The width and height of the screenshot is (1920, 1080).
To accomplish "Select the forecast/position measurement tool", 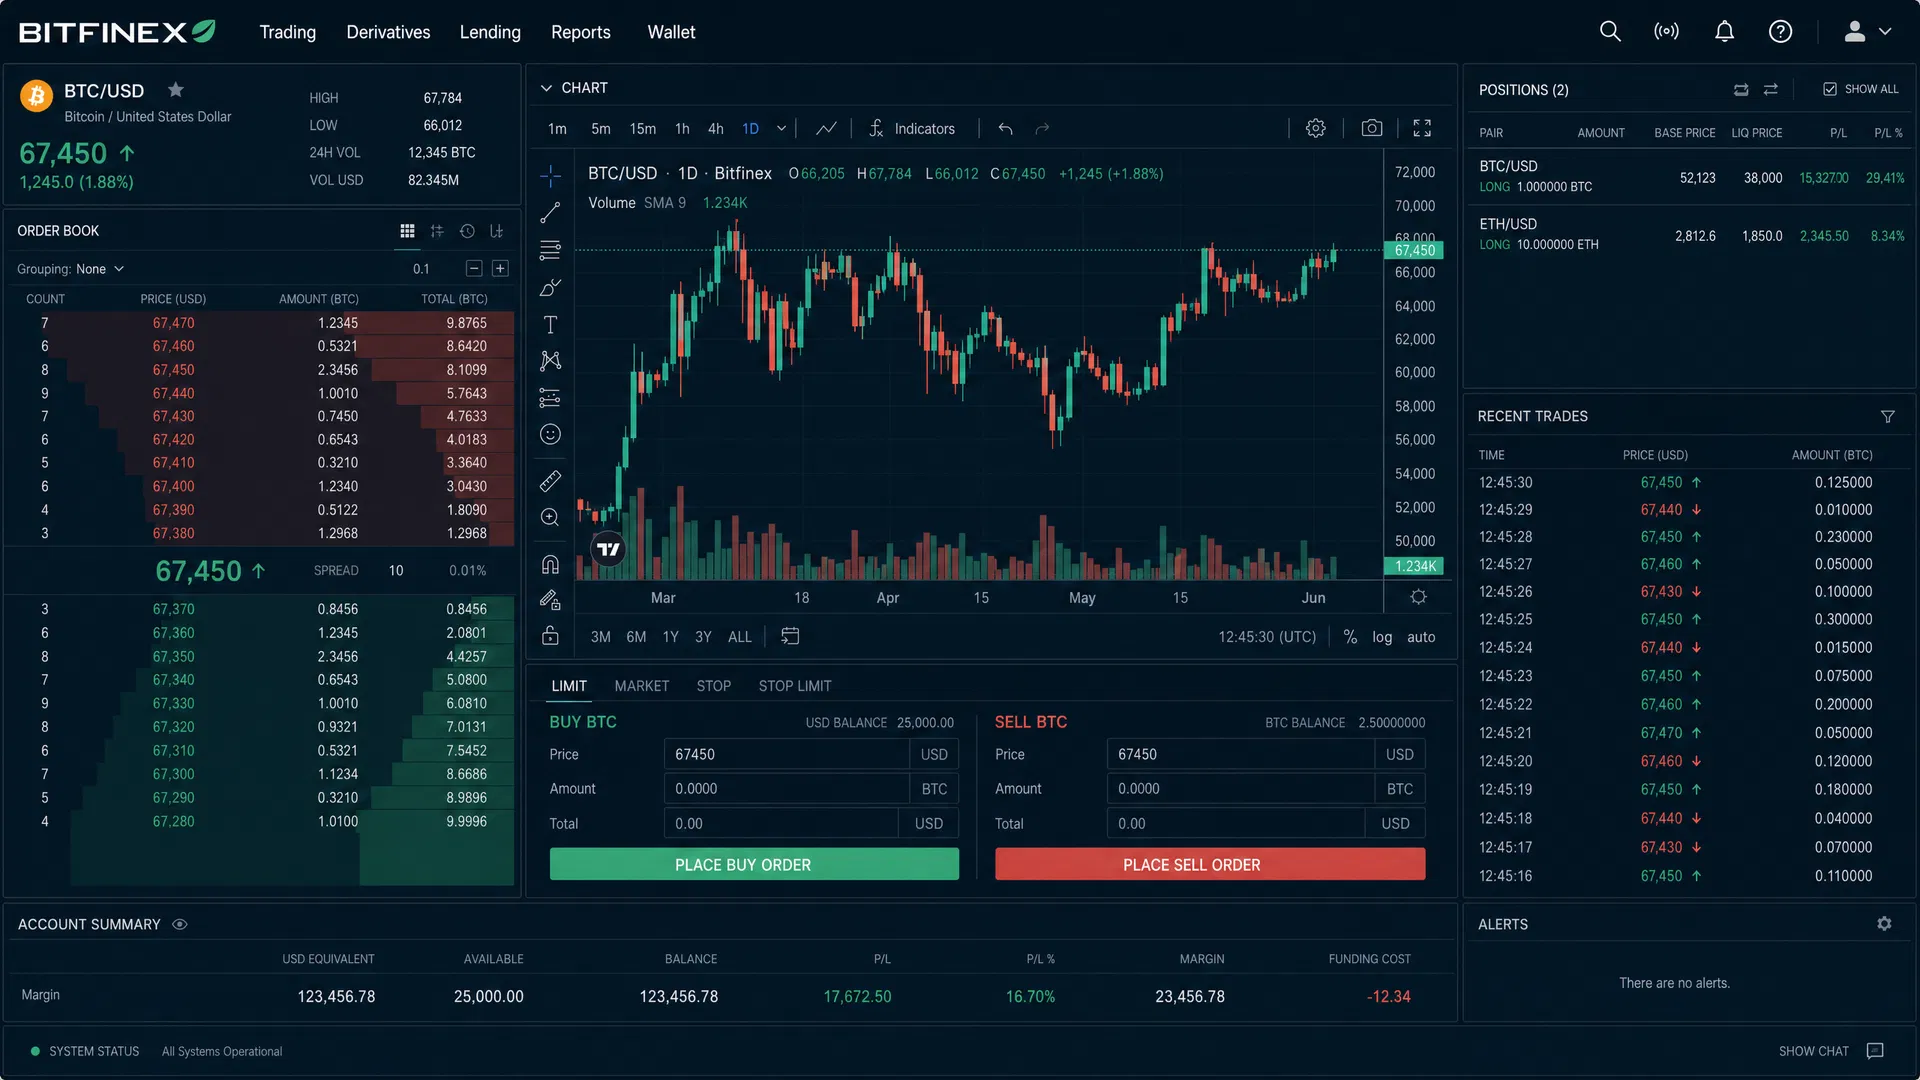I will pos(550,398).
